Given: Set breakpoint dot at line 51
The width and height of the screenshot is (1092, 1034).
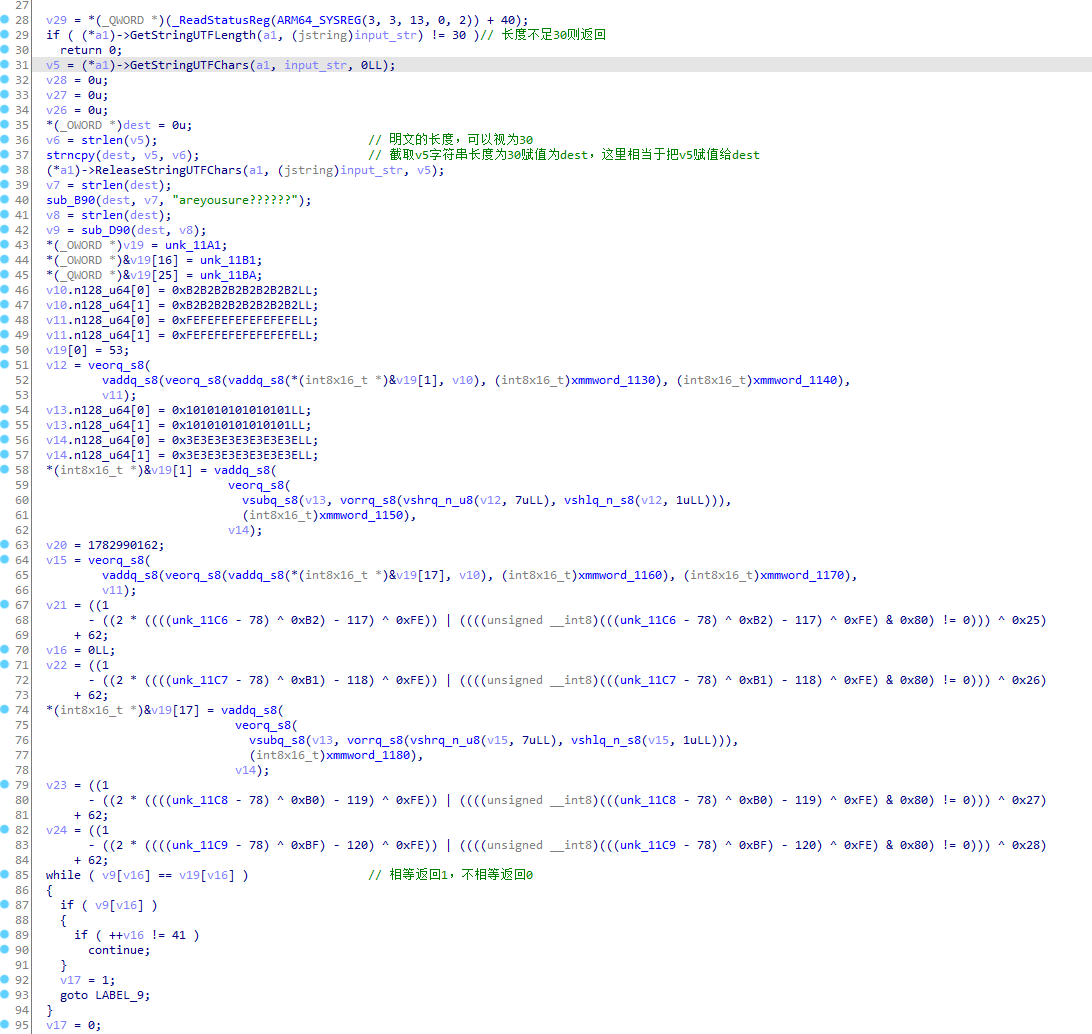Looking at the screenshot, I should tap(5, 365).
